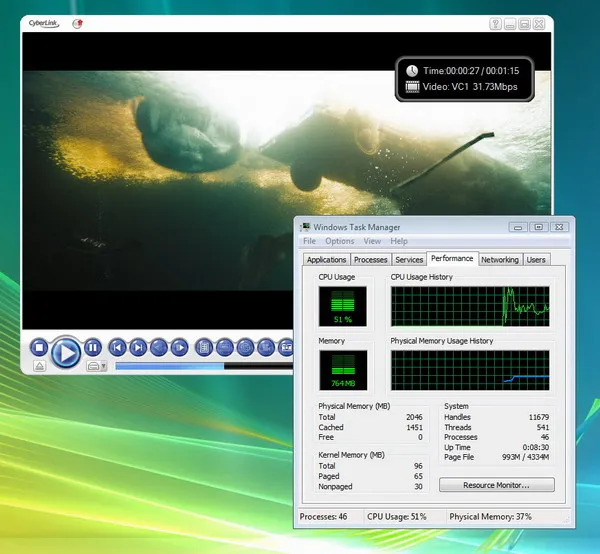Screen dimensions: 600x554
Task: Select the Performance tab
Action: [x=452, y=258]
